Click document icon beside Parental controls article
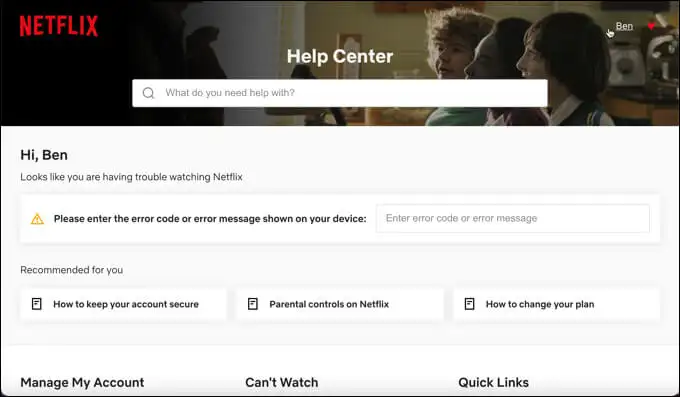The height and width of the screenshot is (397, 680). point(253,304)
